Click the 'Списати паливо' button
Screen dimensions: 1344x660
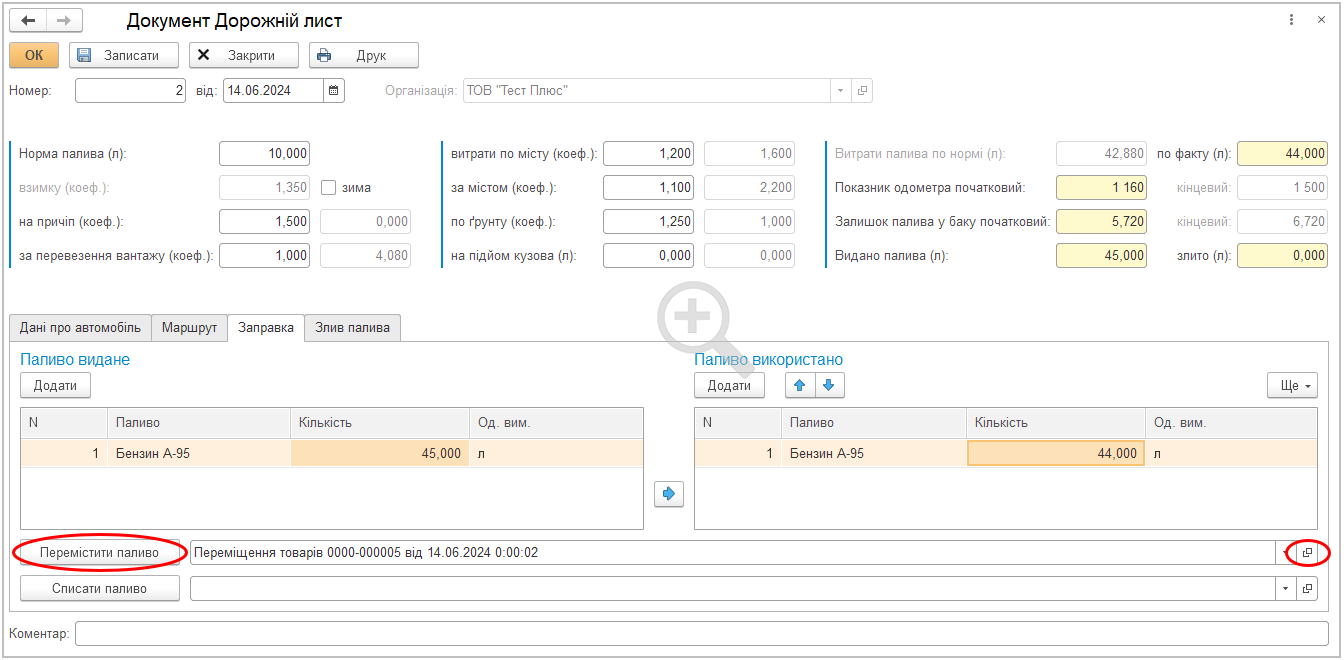(99, 589)
